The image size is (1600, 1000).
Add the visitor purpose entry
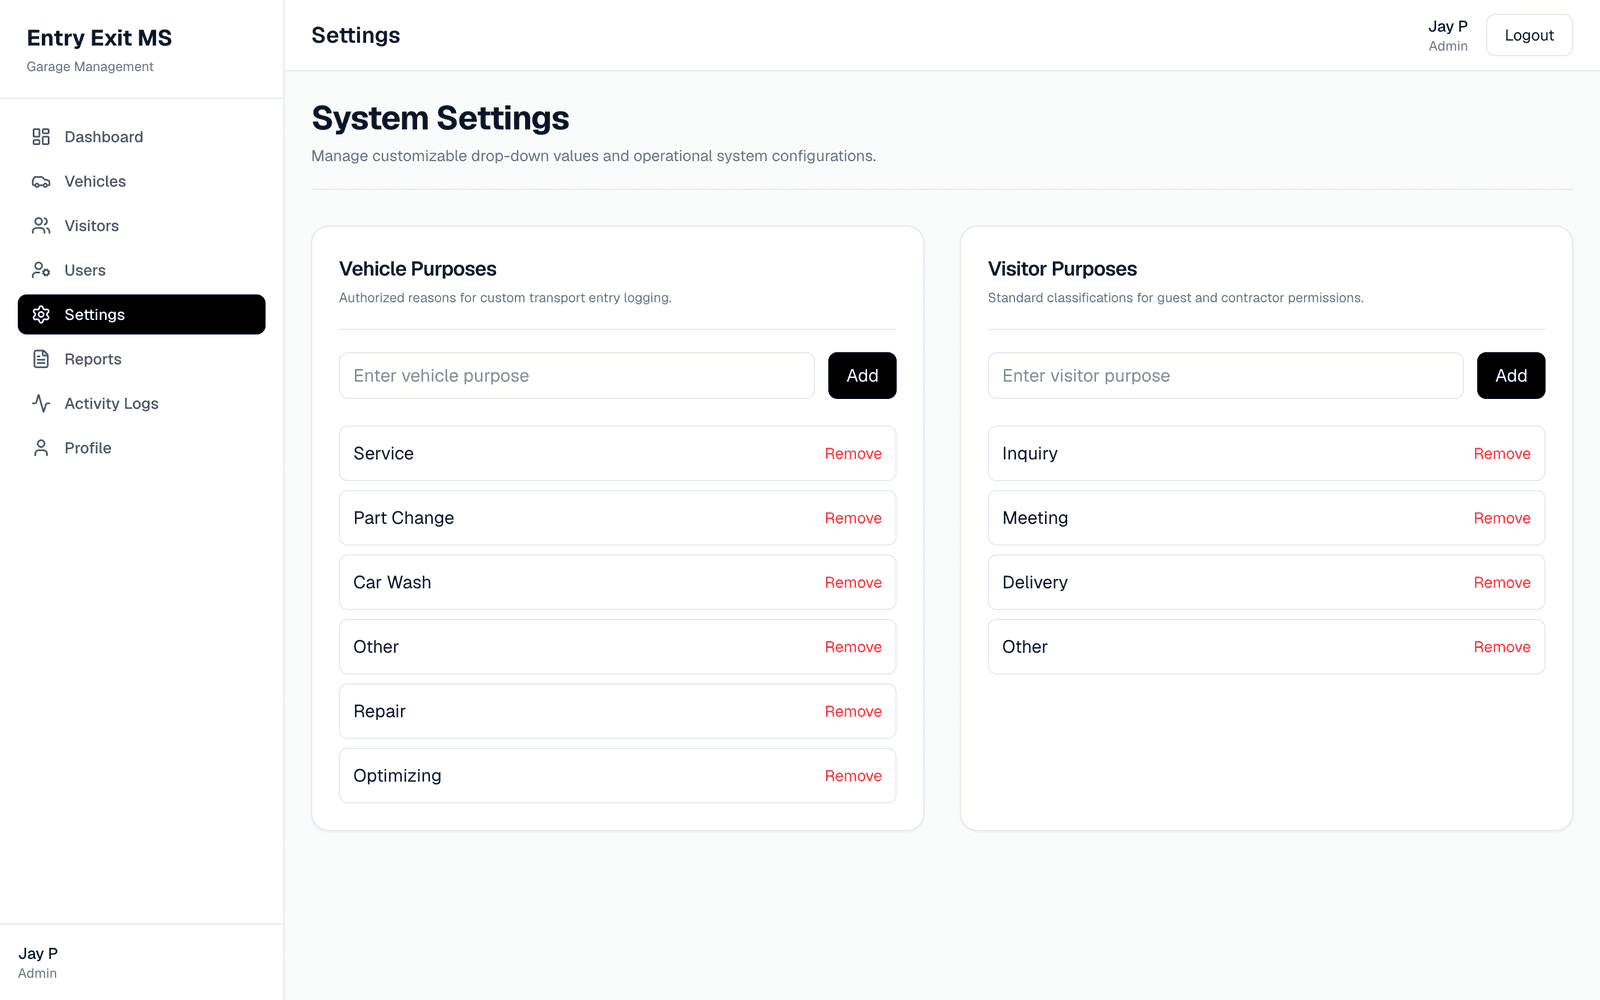click(x=1511, y=376)
